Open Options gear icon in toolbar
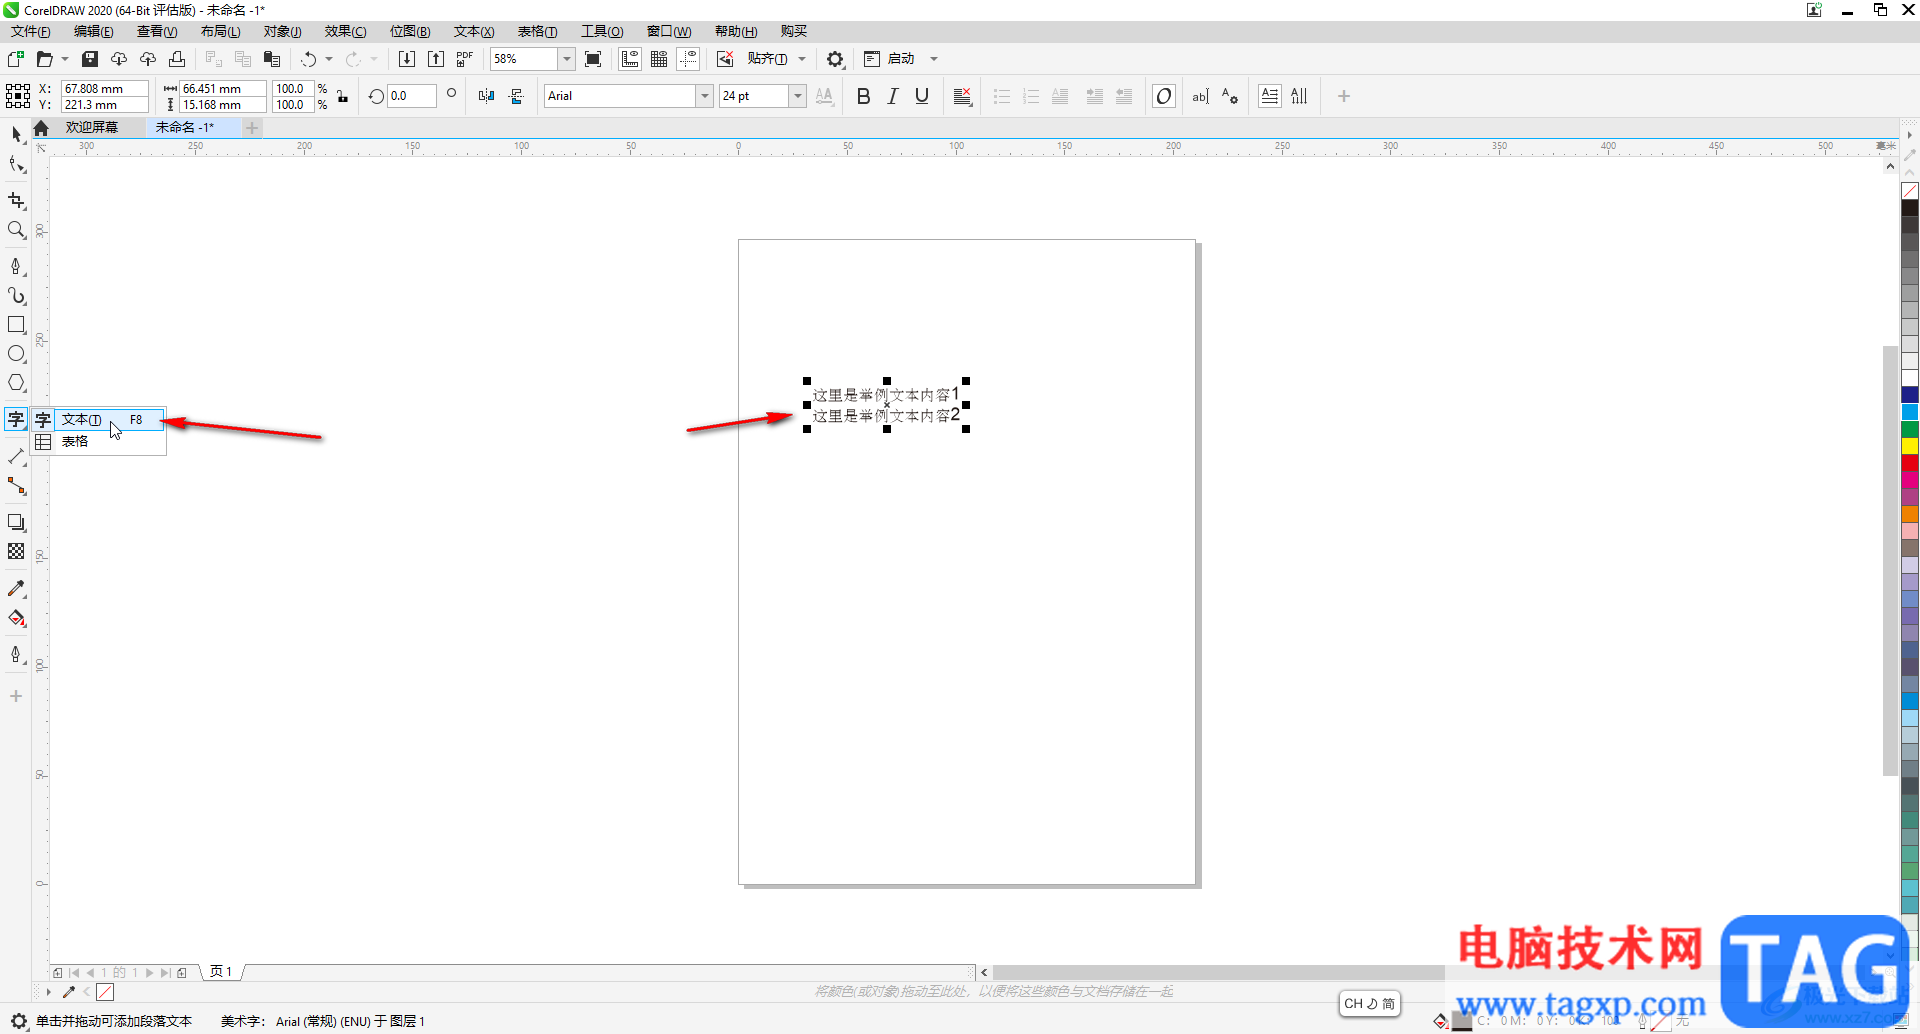Viewport: 1920px width, 1034px height. click(x=835, y=59)
